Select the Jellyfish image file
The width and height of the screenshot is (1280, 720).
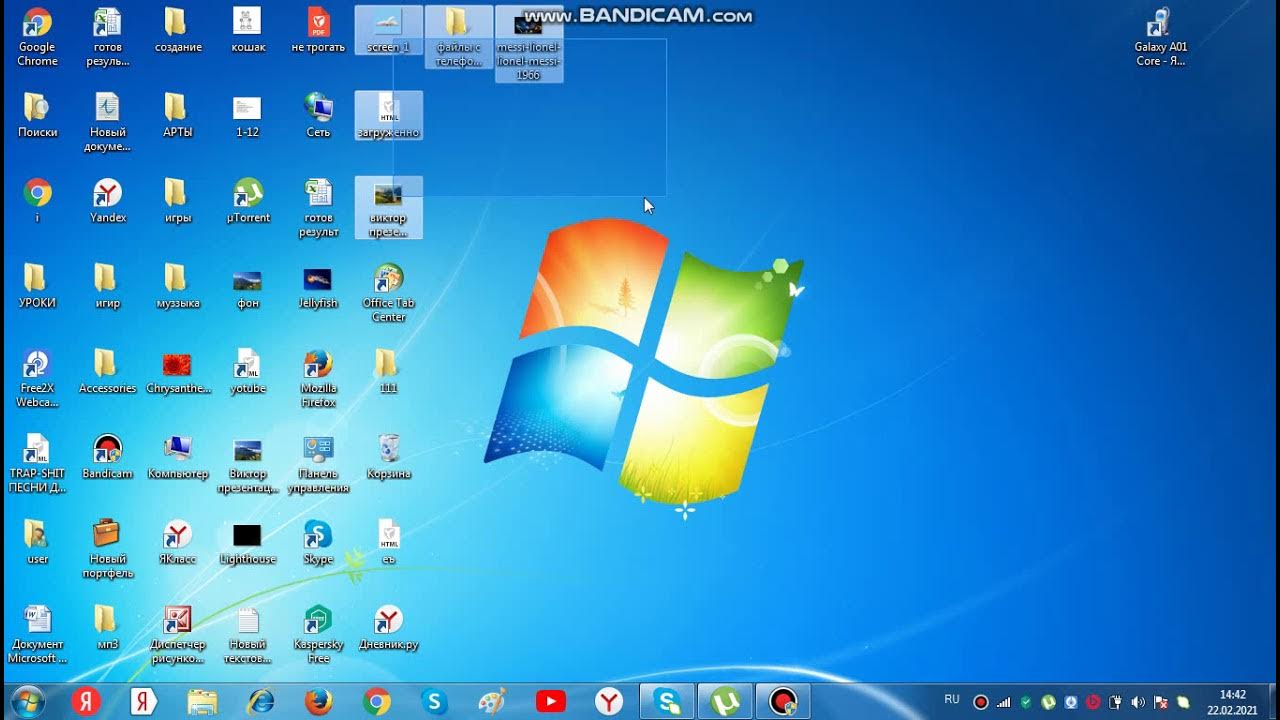pos(318,286)
